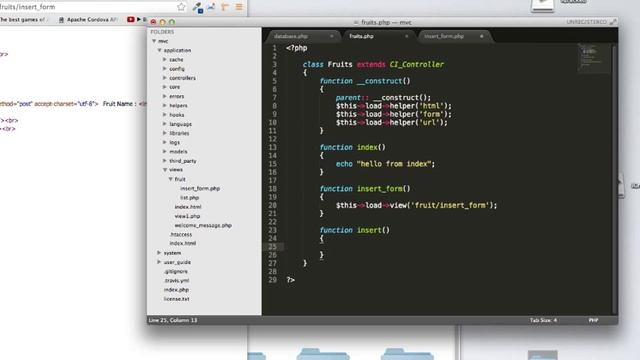Collapse the mvc root folder
The height and width of the screenshot is (360, 640).
pyautogui.click(x=154, y=41)
